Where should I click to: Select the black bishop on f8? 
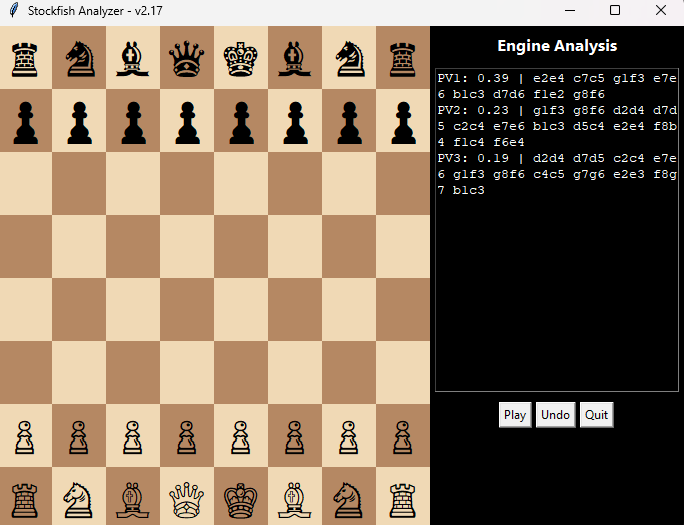(x=294, y=59)
